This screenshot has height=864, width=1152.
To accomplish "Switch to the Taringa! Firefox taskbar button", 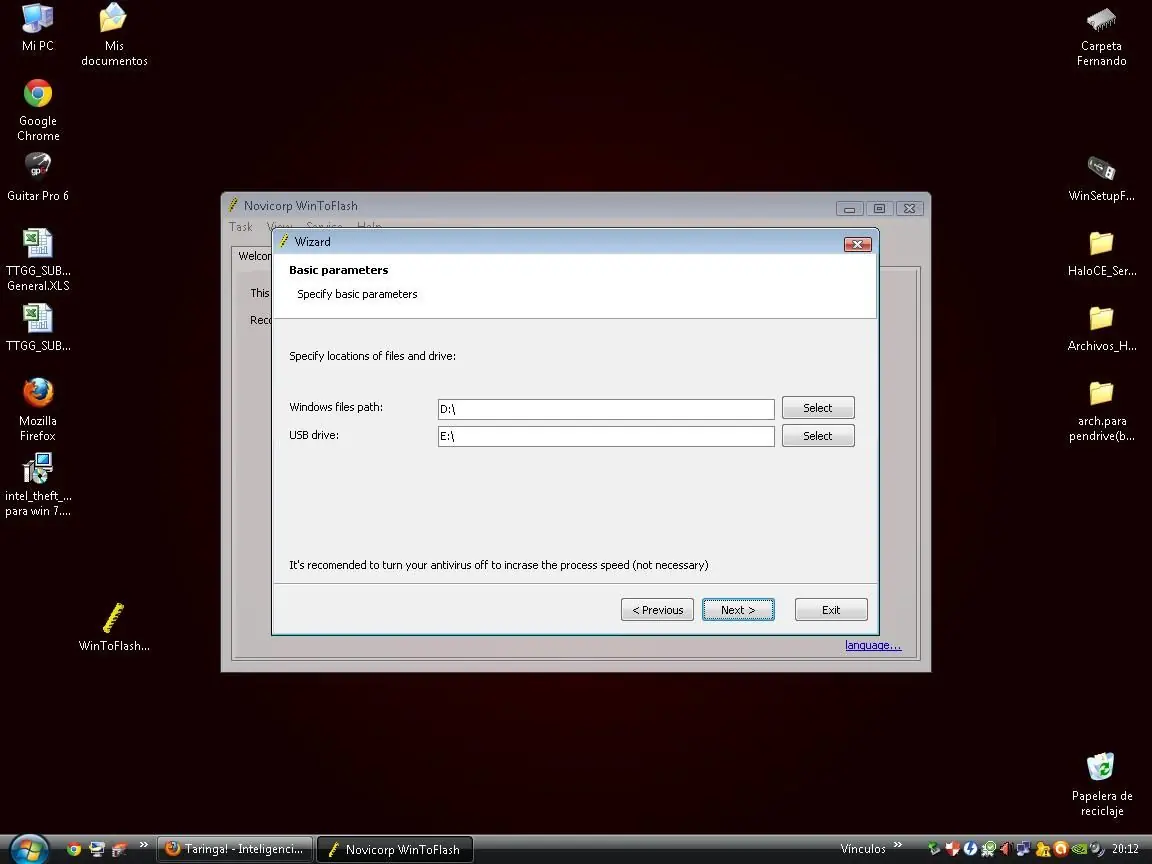I will (235, 849).
